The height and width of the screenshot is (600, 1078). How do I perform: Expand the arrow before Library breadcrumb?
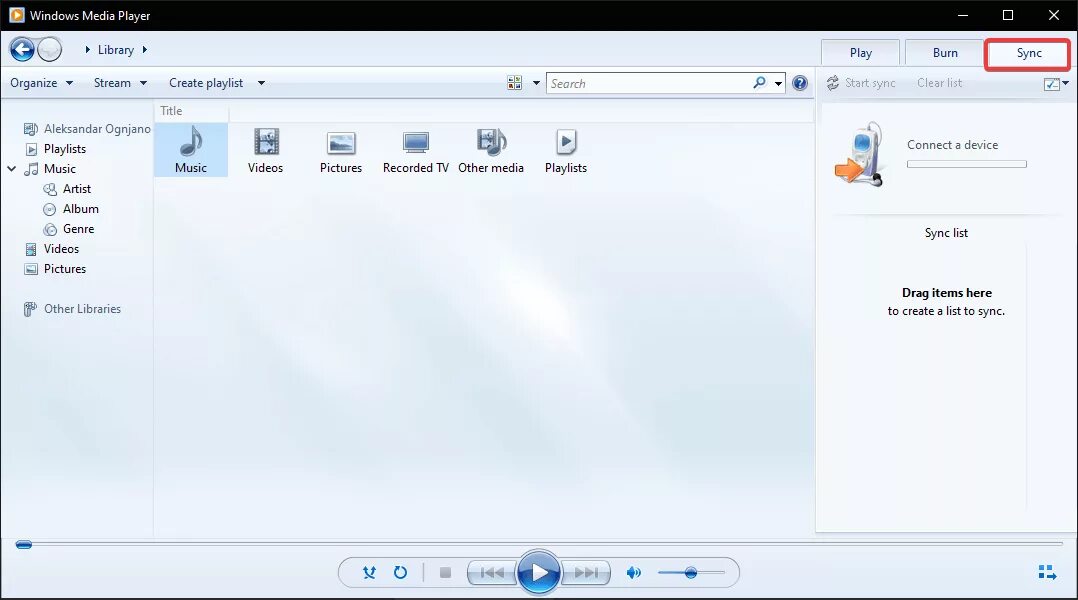click(x=87, y=49)
